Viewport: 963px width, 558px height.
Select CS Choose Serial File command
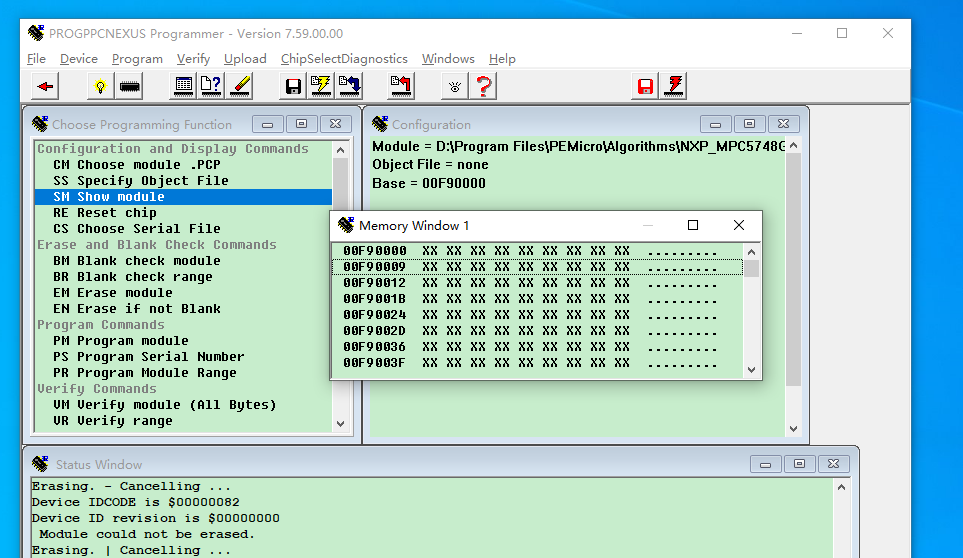tap(183, 228)
